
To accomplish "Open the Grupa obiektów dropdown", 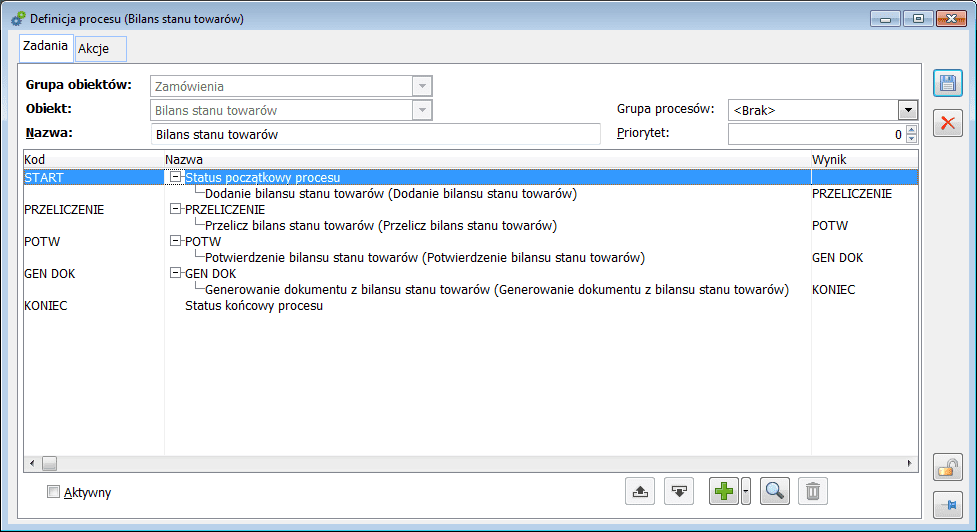I will tap(422, 86).
